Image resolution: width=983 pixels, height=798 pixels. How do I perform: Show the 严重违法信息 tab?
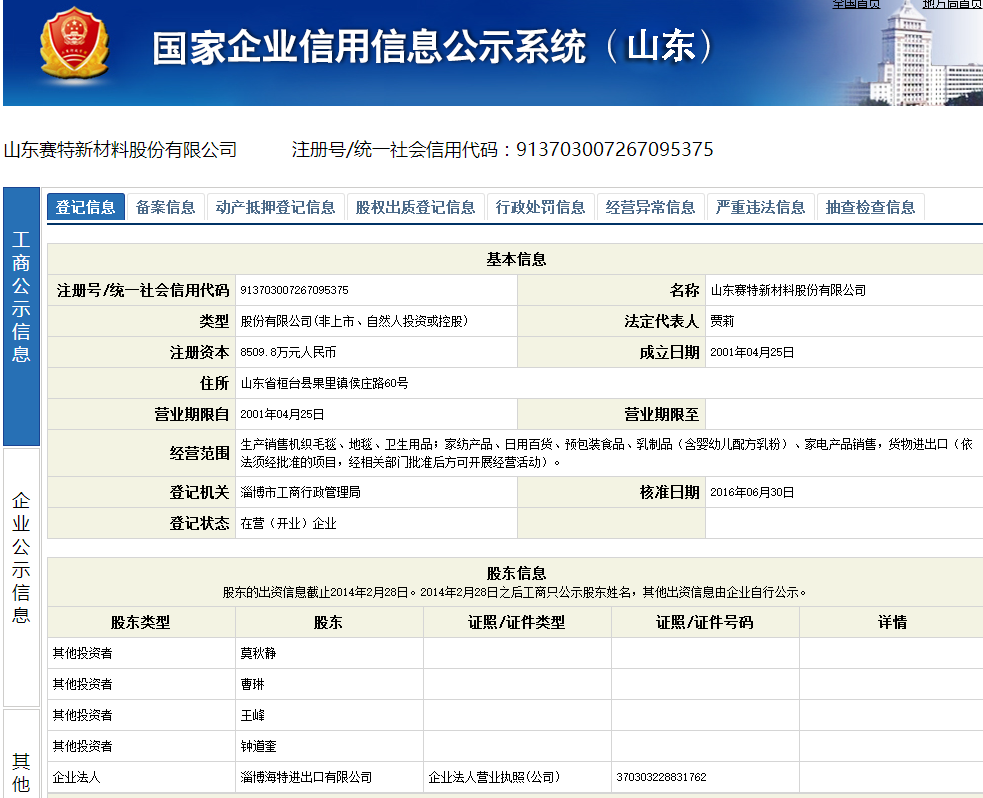point(761,207)
